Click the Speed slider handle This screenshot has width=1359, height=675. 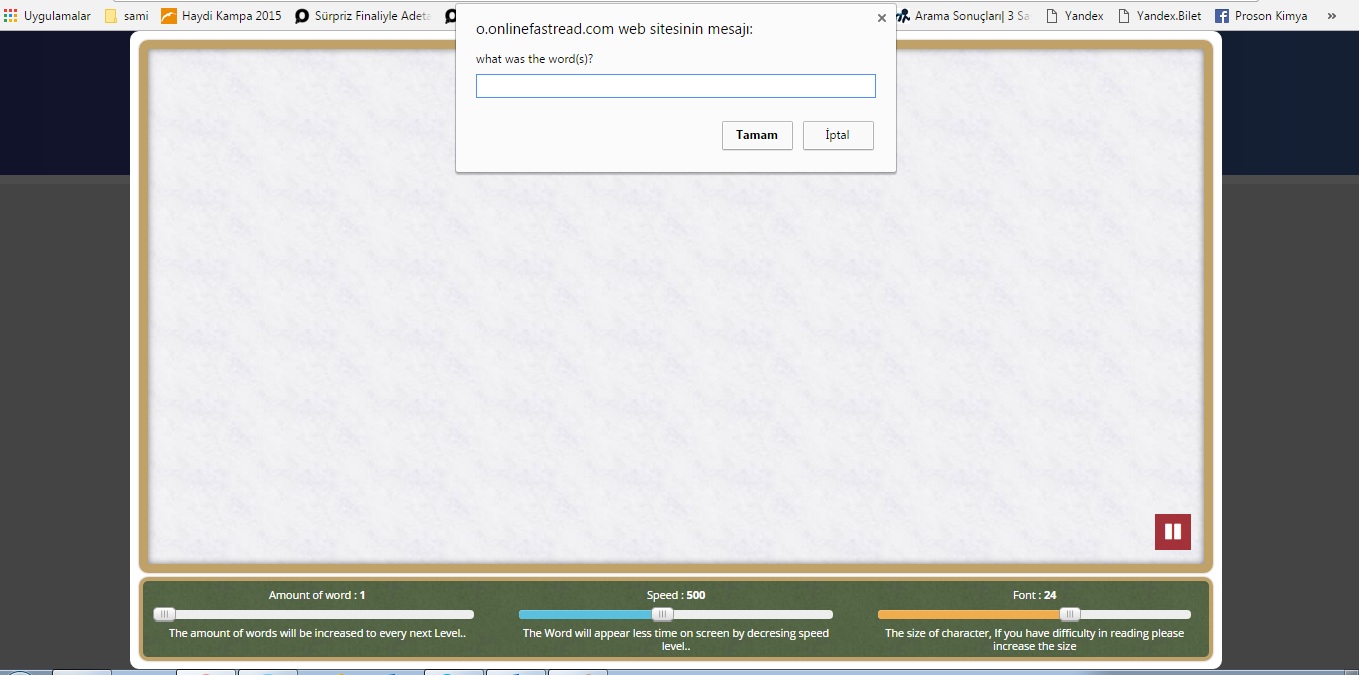(662, 615)
